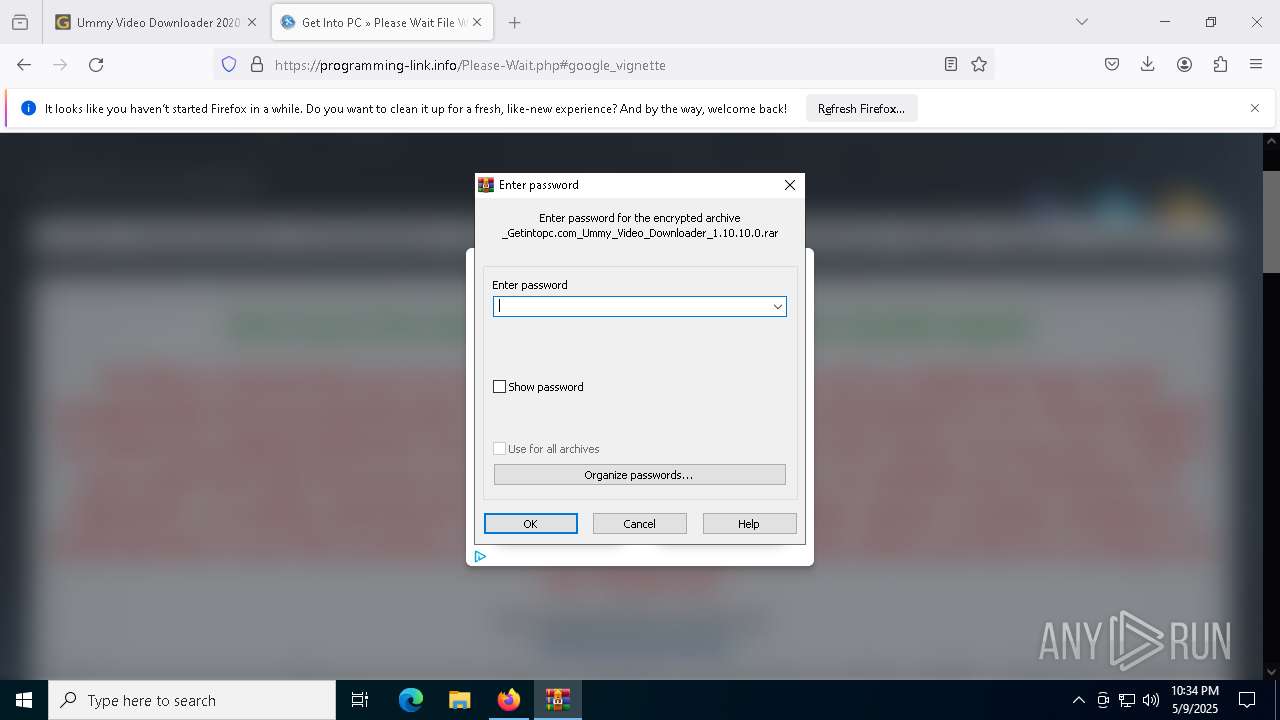
Task: Launch Microsoft Edge from taskbar
Action: click(x=411, y=700)
